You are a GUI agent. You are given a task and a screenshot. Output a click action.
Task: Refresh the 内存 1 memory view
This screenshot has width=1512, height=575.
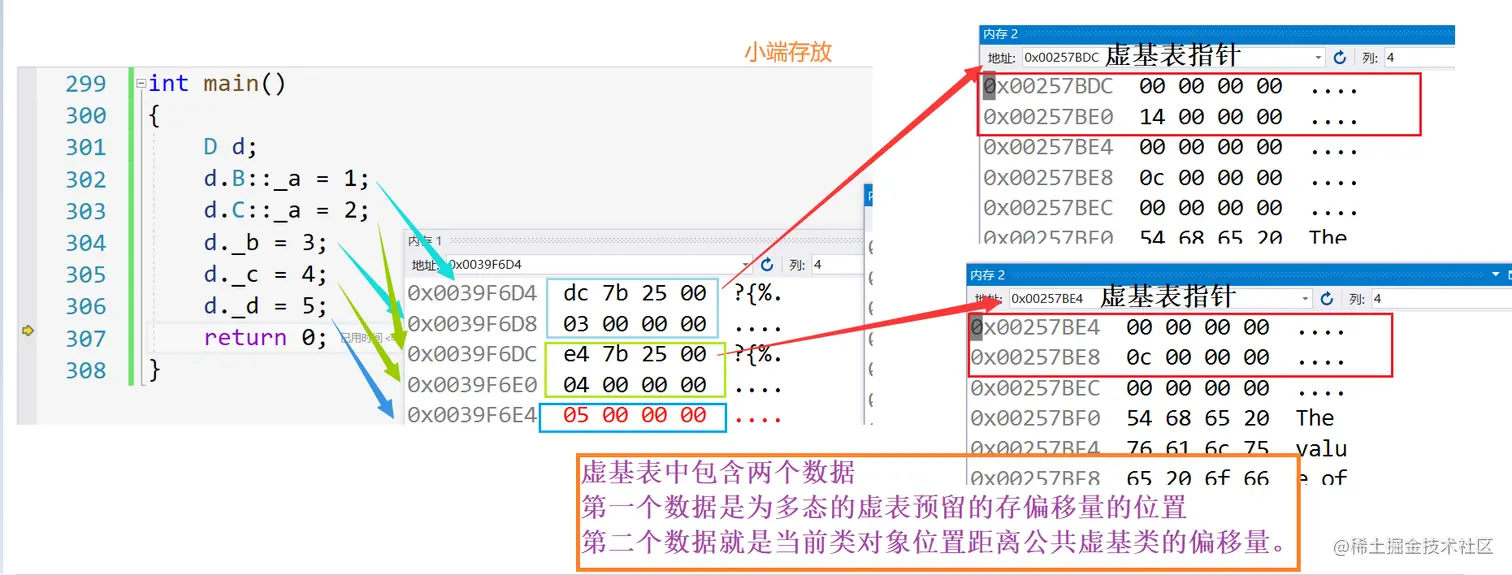(767, 265)
